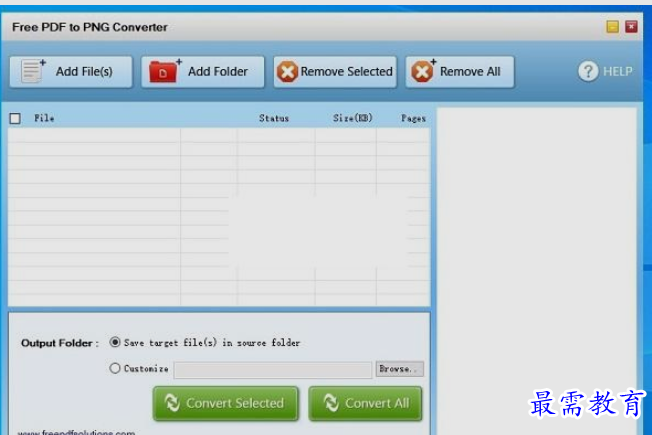Click the Pages column header
The width and height of the screenshot is (652, 435).
click(413, 119)
